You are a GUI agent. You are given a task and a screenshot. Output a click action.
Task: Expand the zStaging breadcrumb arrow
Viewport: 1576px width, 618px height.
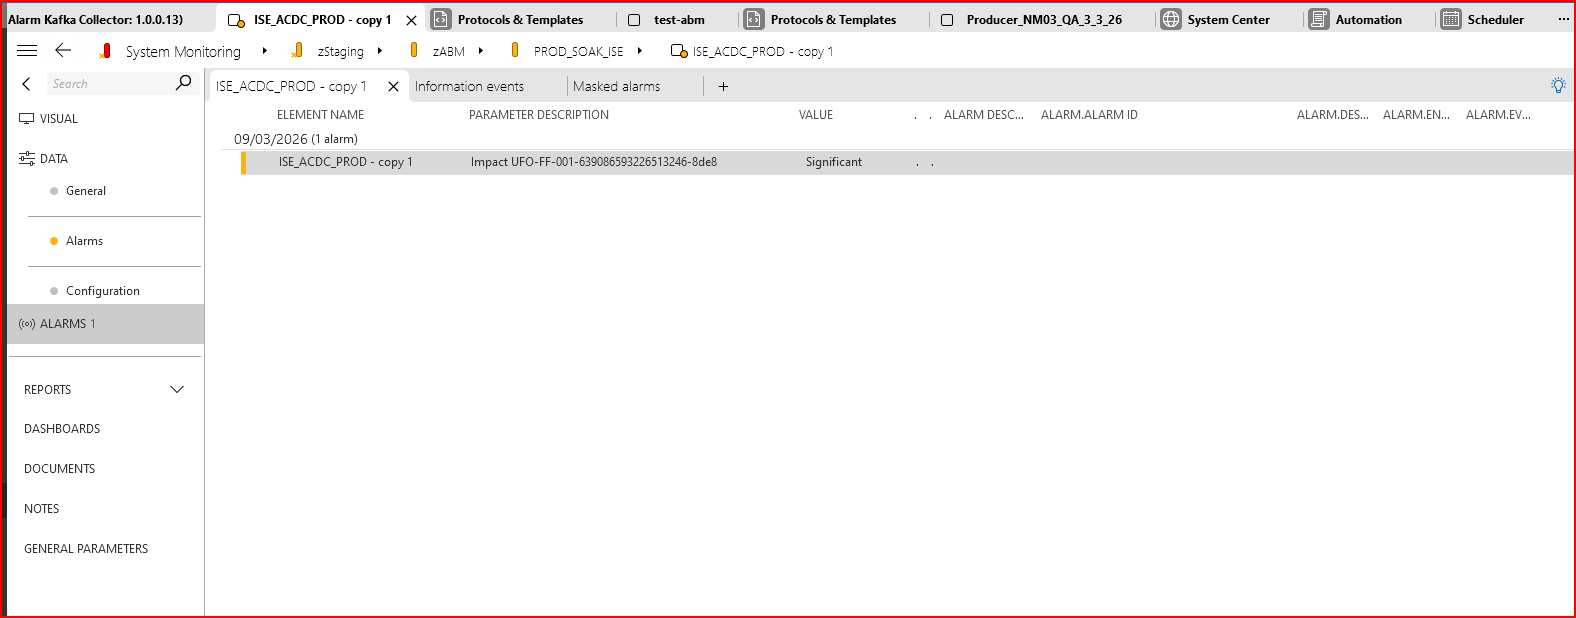click(380, 51)
